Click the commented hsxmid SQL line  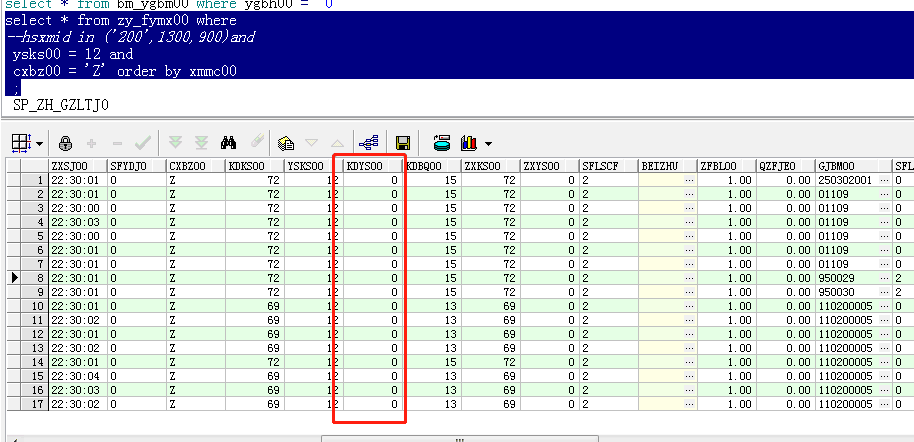(x=130, y=37)
